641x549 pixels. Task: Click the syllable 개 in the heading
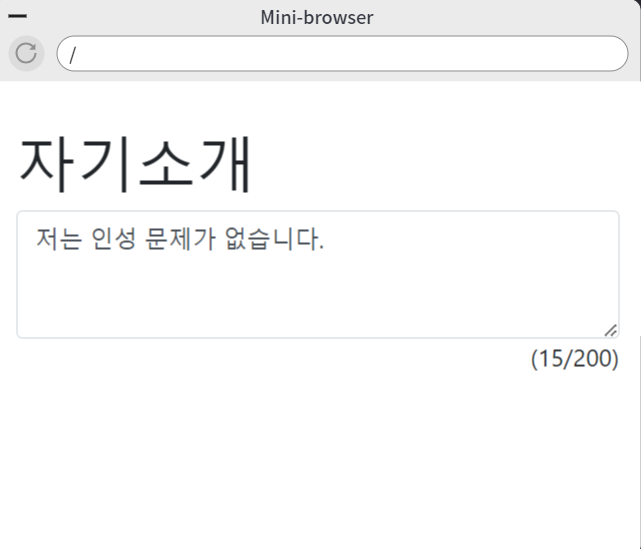[226, 164]
